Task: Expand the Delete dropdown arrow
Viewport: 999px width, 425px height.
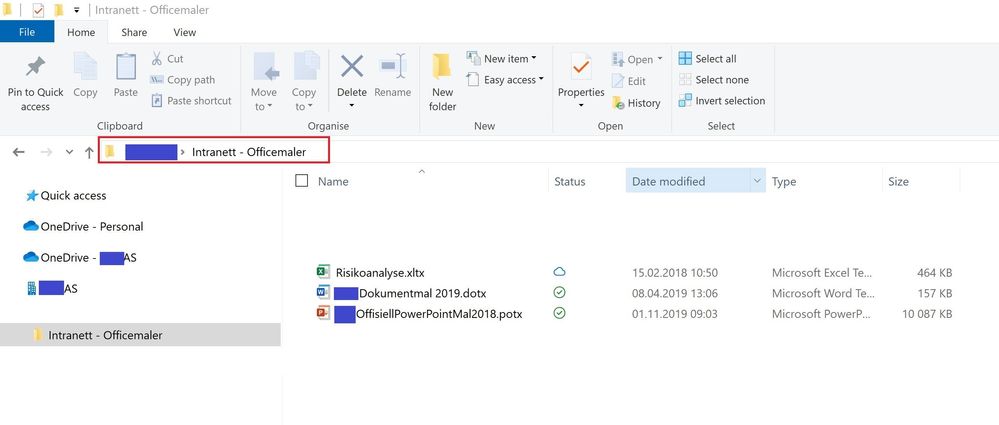Action: [x=352, y=106]
